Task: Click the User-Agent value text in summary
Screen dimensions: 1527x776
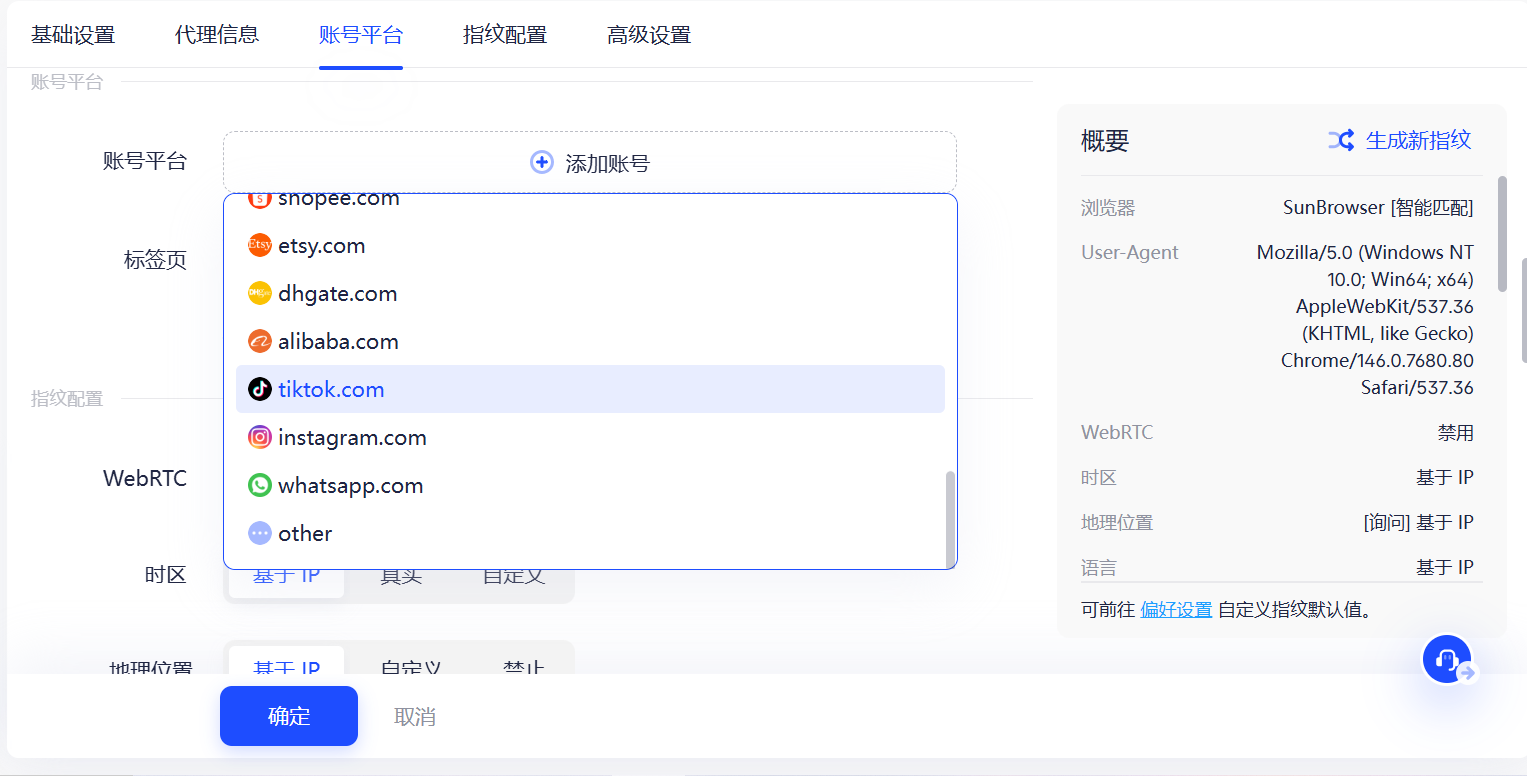Action: click(x=1365, y=320)
